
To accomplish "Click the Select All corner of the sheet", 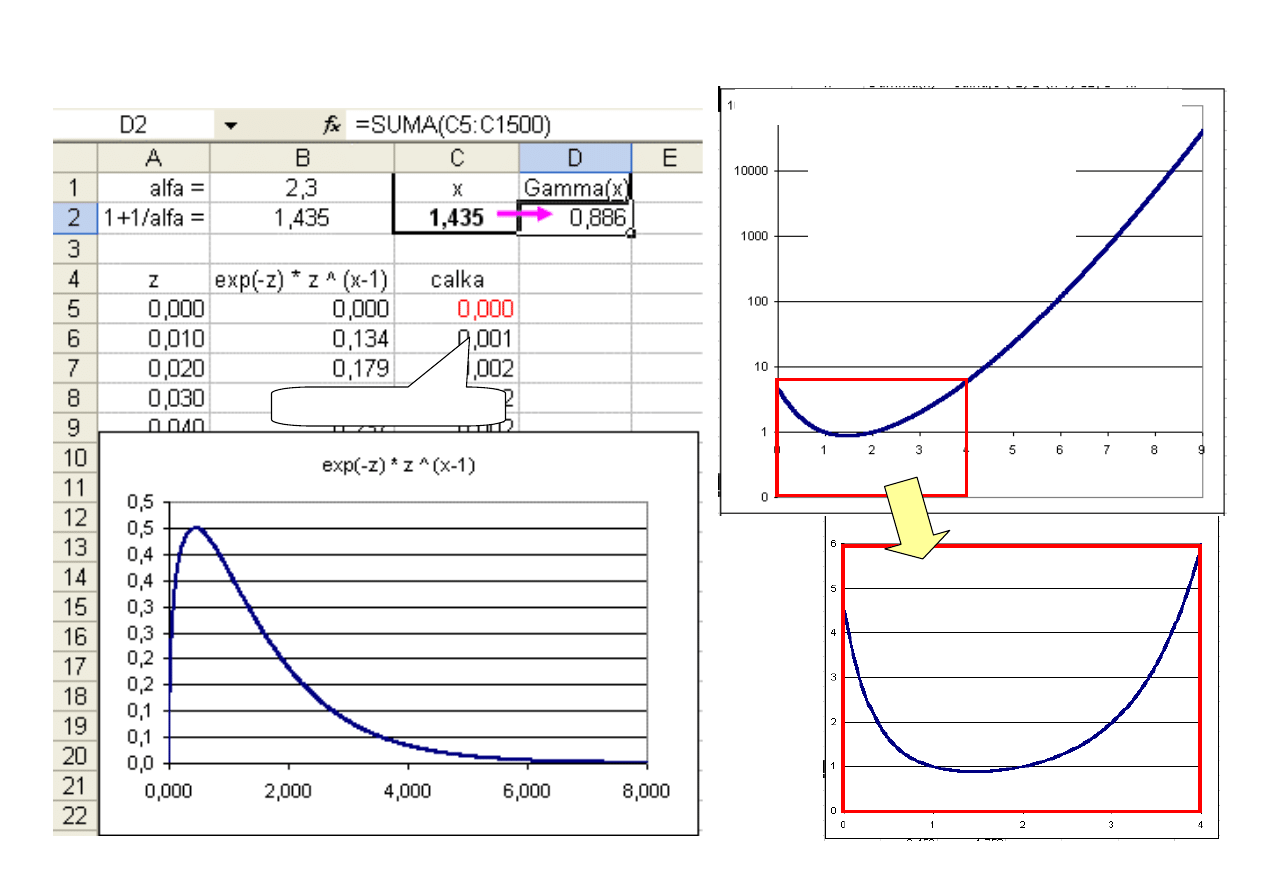I will [x=75, y=157].
